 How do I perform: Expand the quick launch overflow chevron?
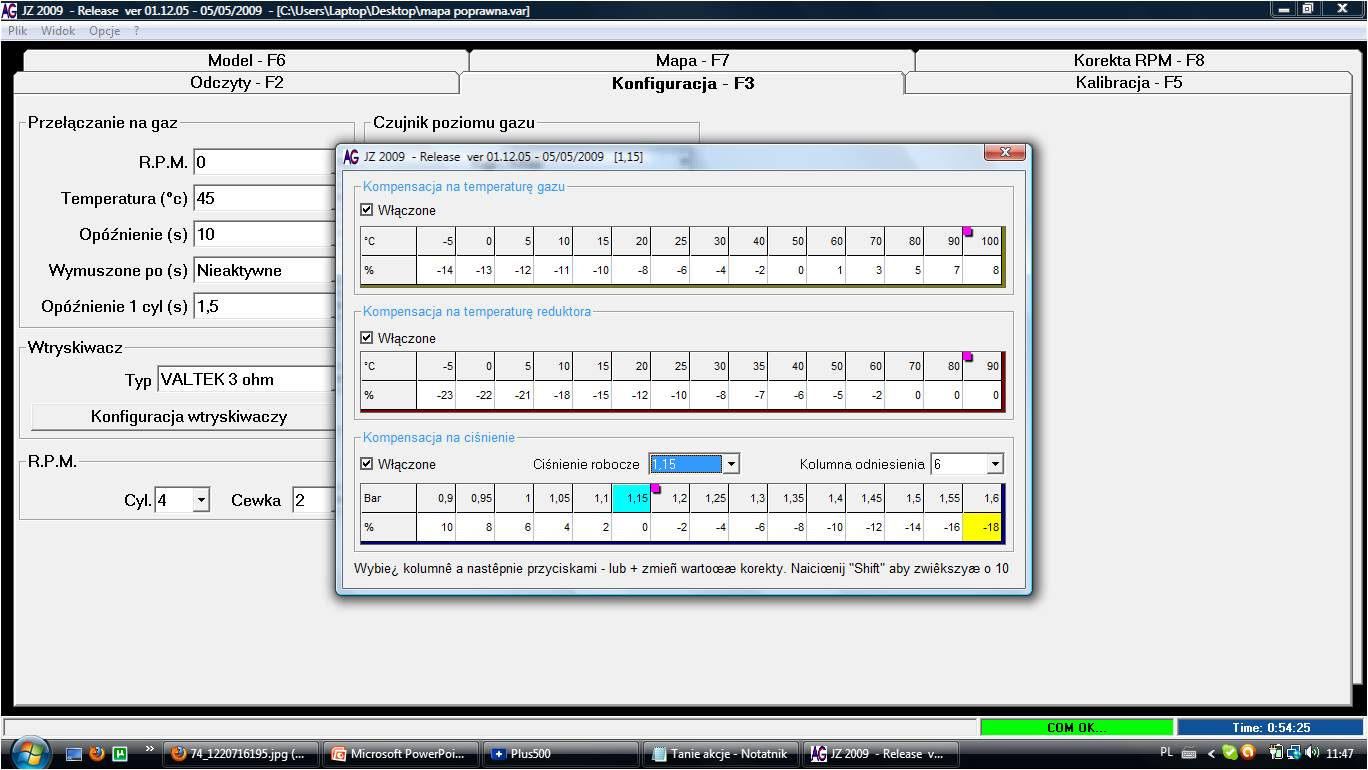pos(150,749)
